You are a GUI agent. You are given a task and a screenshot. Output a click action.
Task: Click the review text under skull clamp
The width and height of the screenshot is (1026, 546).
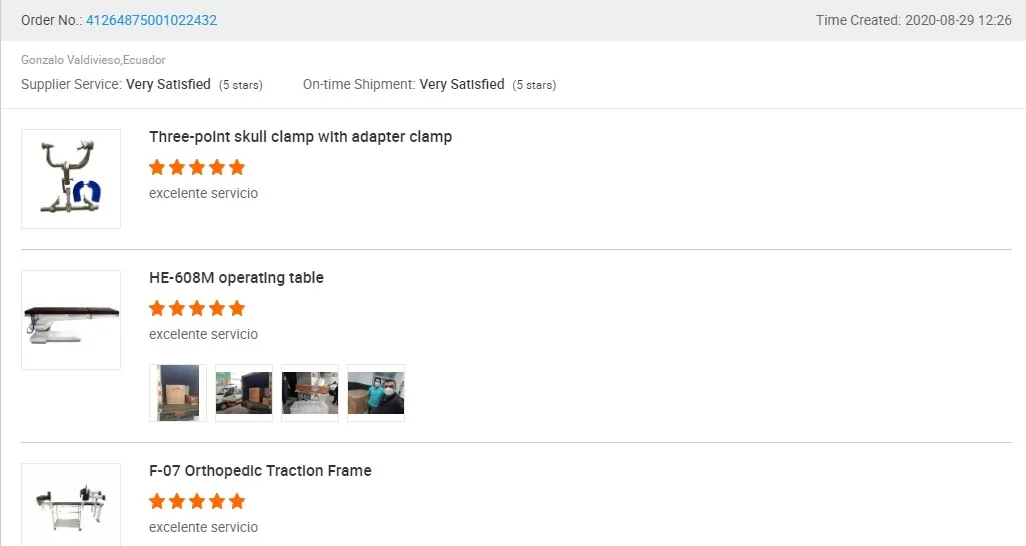(203, 193)
